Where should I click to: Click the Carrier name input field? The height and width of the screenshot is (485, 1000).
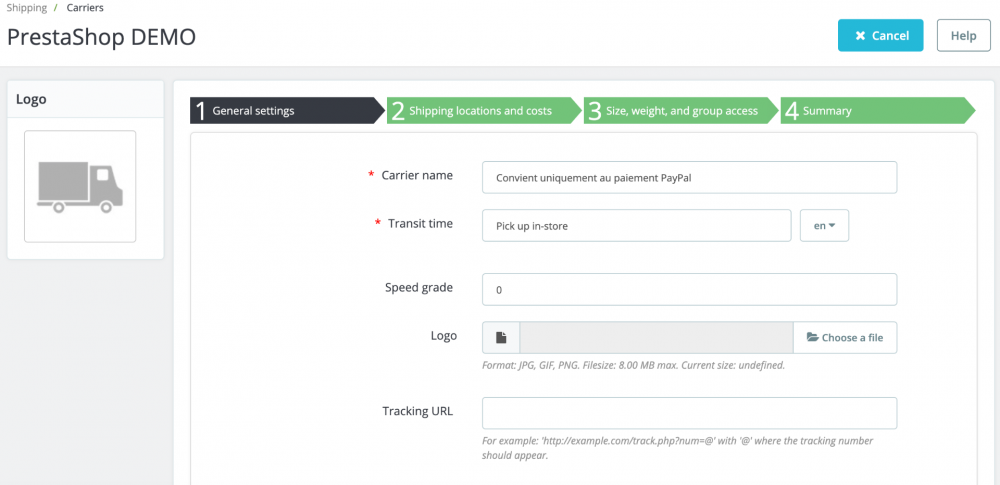click(x=689, y=177)
